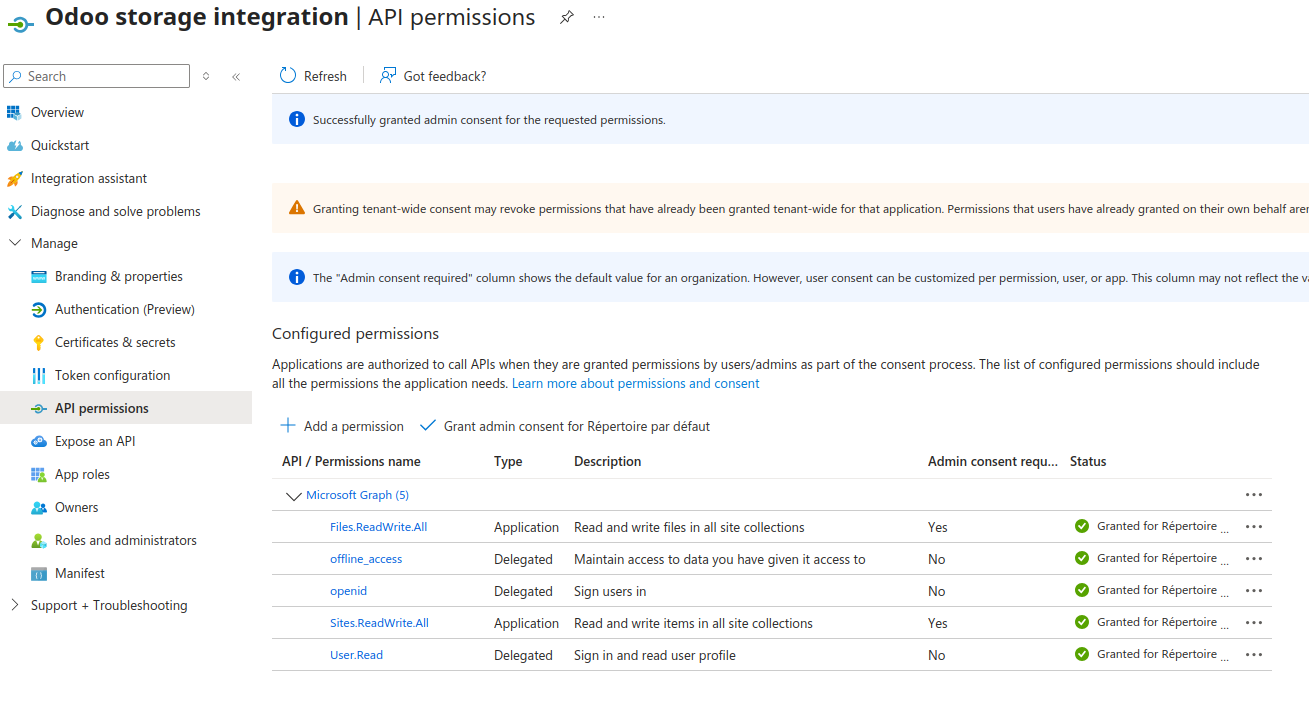This screenshot has width=1309, height=703.
Task: Open Learn more about permissions and consent
Action: [636, 383]
